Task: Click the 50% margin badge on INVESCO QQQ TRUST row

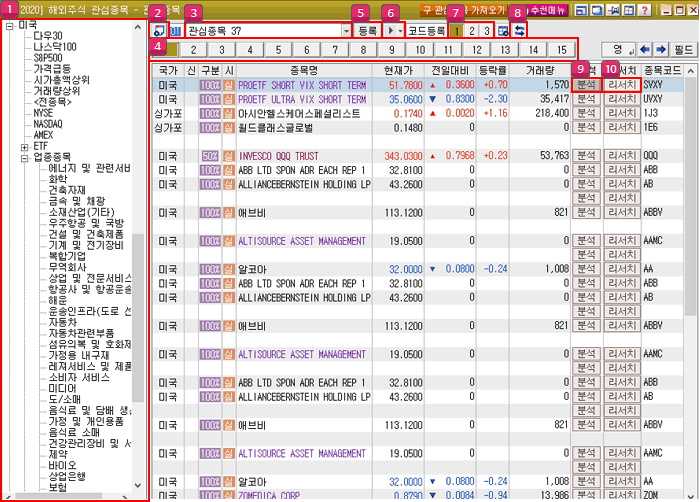Action: pos(210,156)
